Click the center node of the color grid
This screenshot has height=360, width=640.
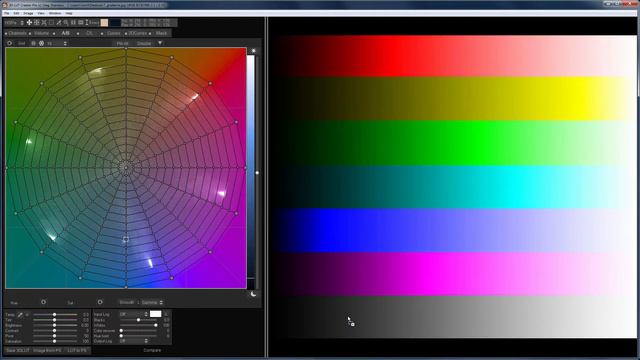126,167
